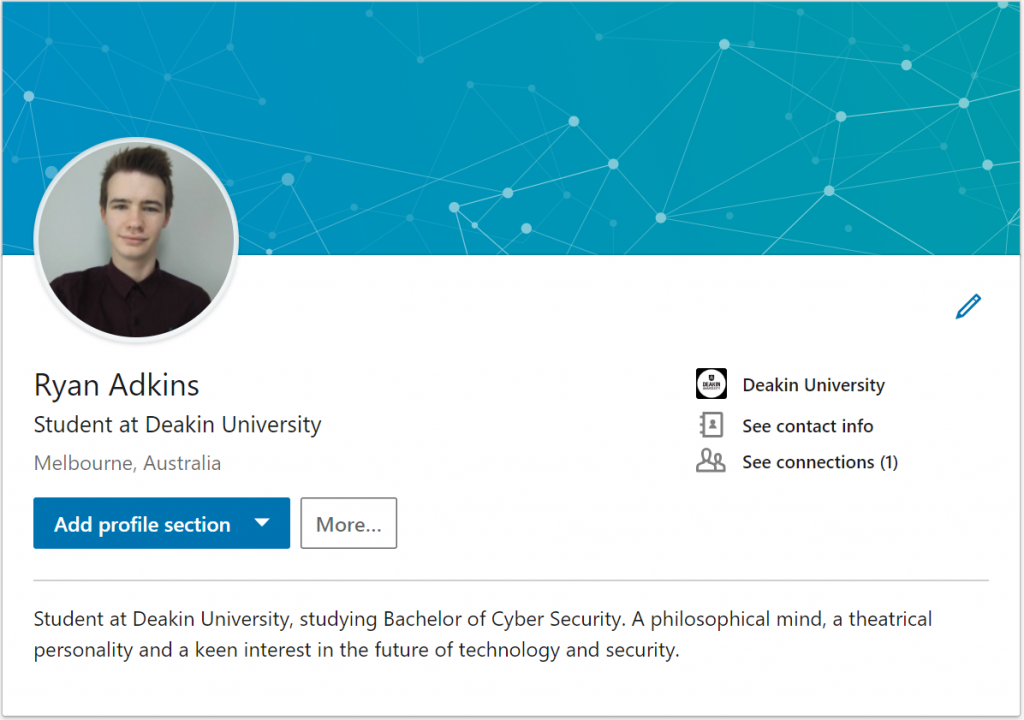Screen dimensions: 1024x720
Task: Click the Add profile section button
Action: pyautogui.click(x=161, y=523)
